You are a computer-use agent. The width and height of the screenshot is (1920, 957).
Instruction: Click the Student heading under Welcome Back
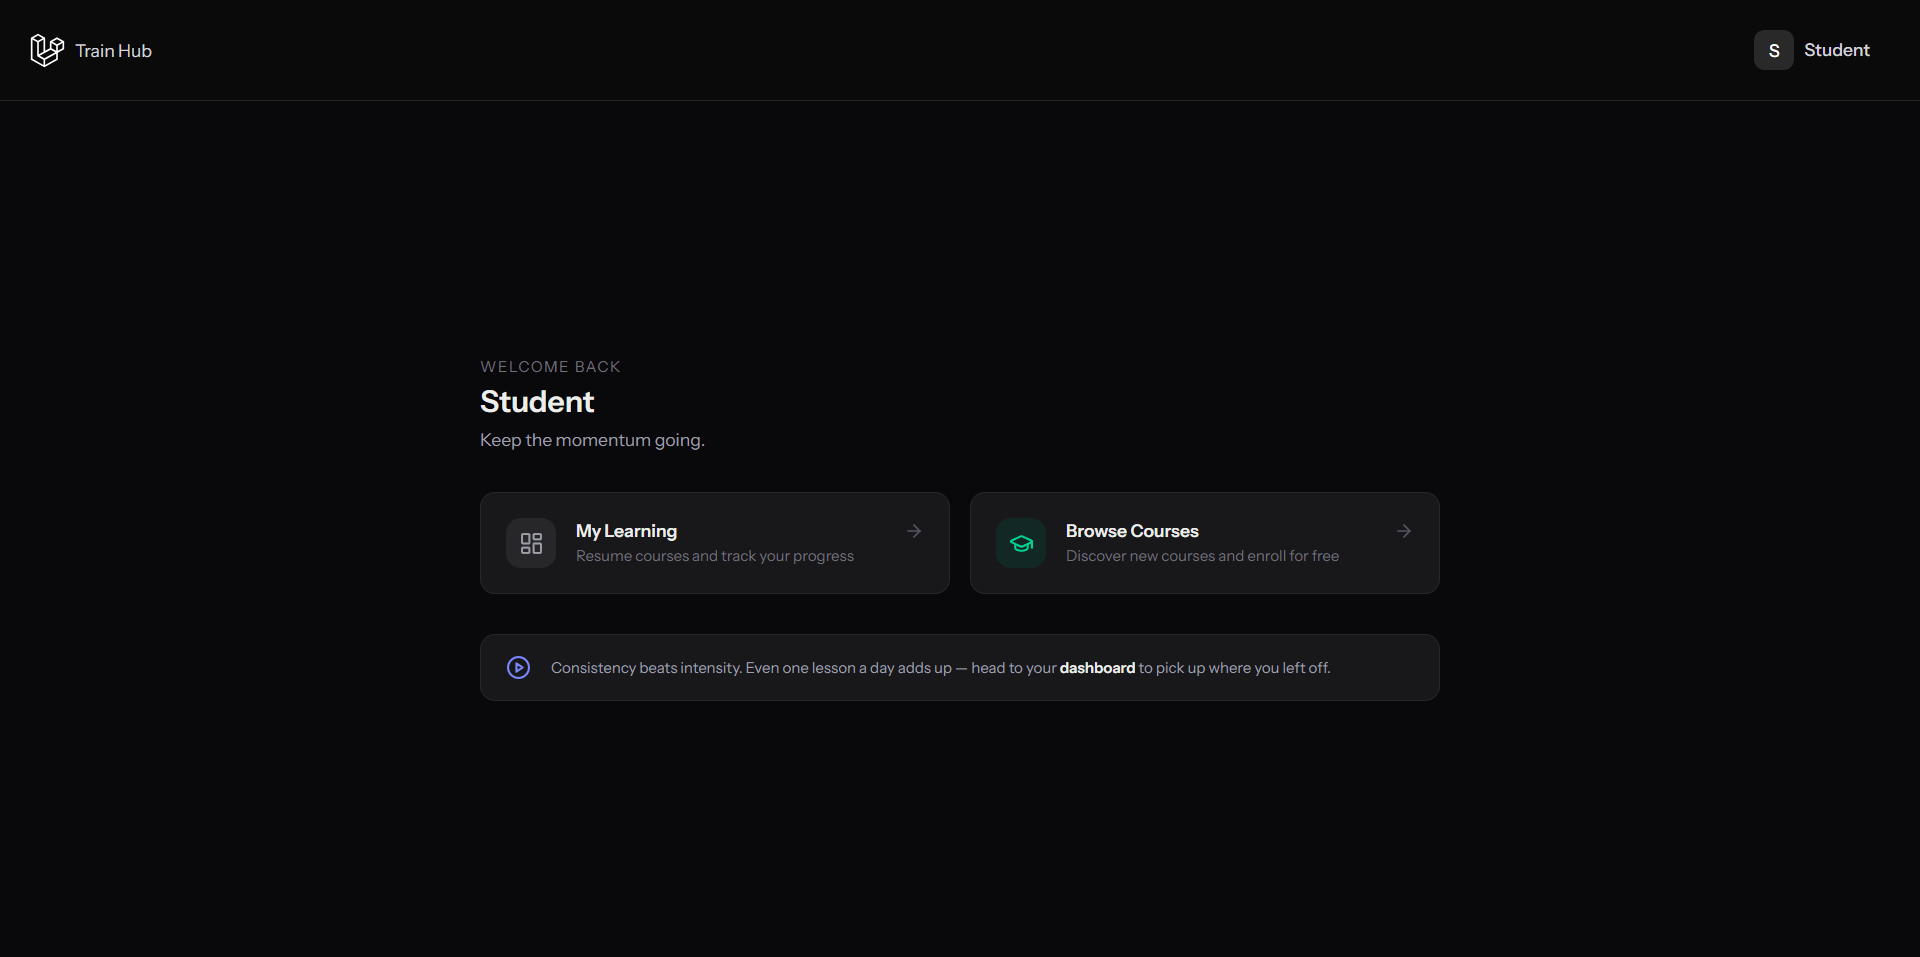coord(537,401)
